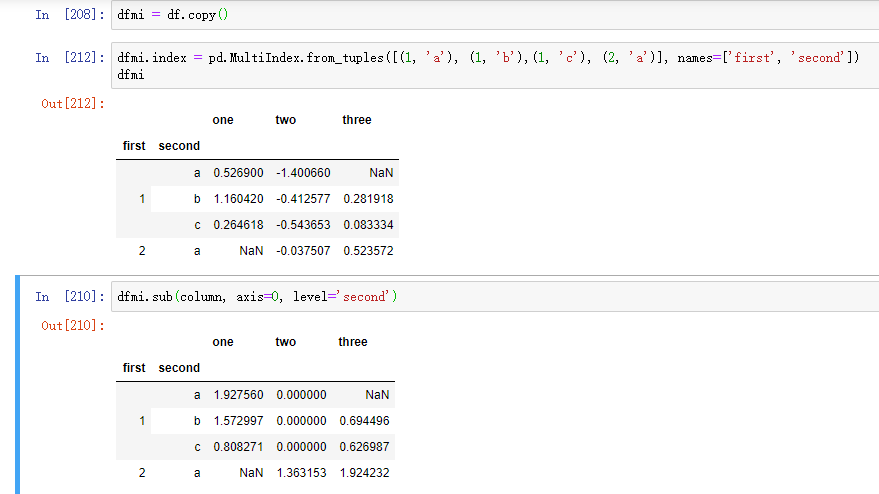Click the Out[212] output prompt
The image size is (879, 494).
click(x=73, y=104)
